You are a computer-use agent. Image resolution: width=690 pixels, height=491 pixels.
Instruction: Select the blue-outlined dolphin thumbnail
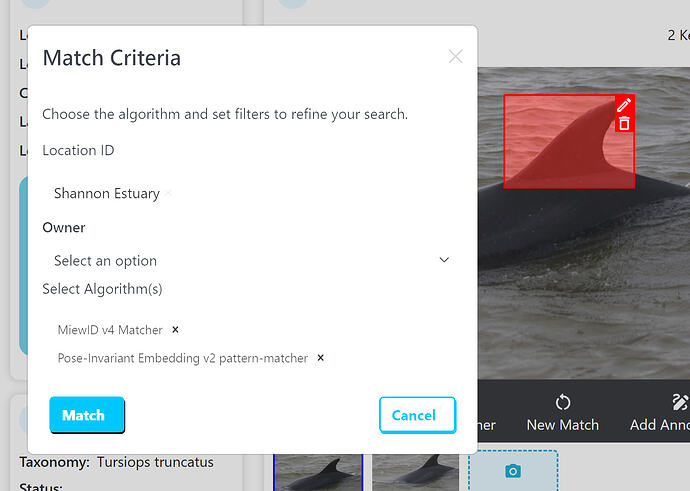(318, 473)
